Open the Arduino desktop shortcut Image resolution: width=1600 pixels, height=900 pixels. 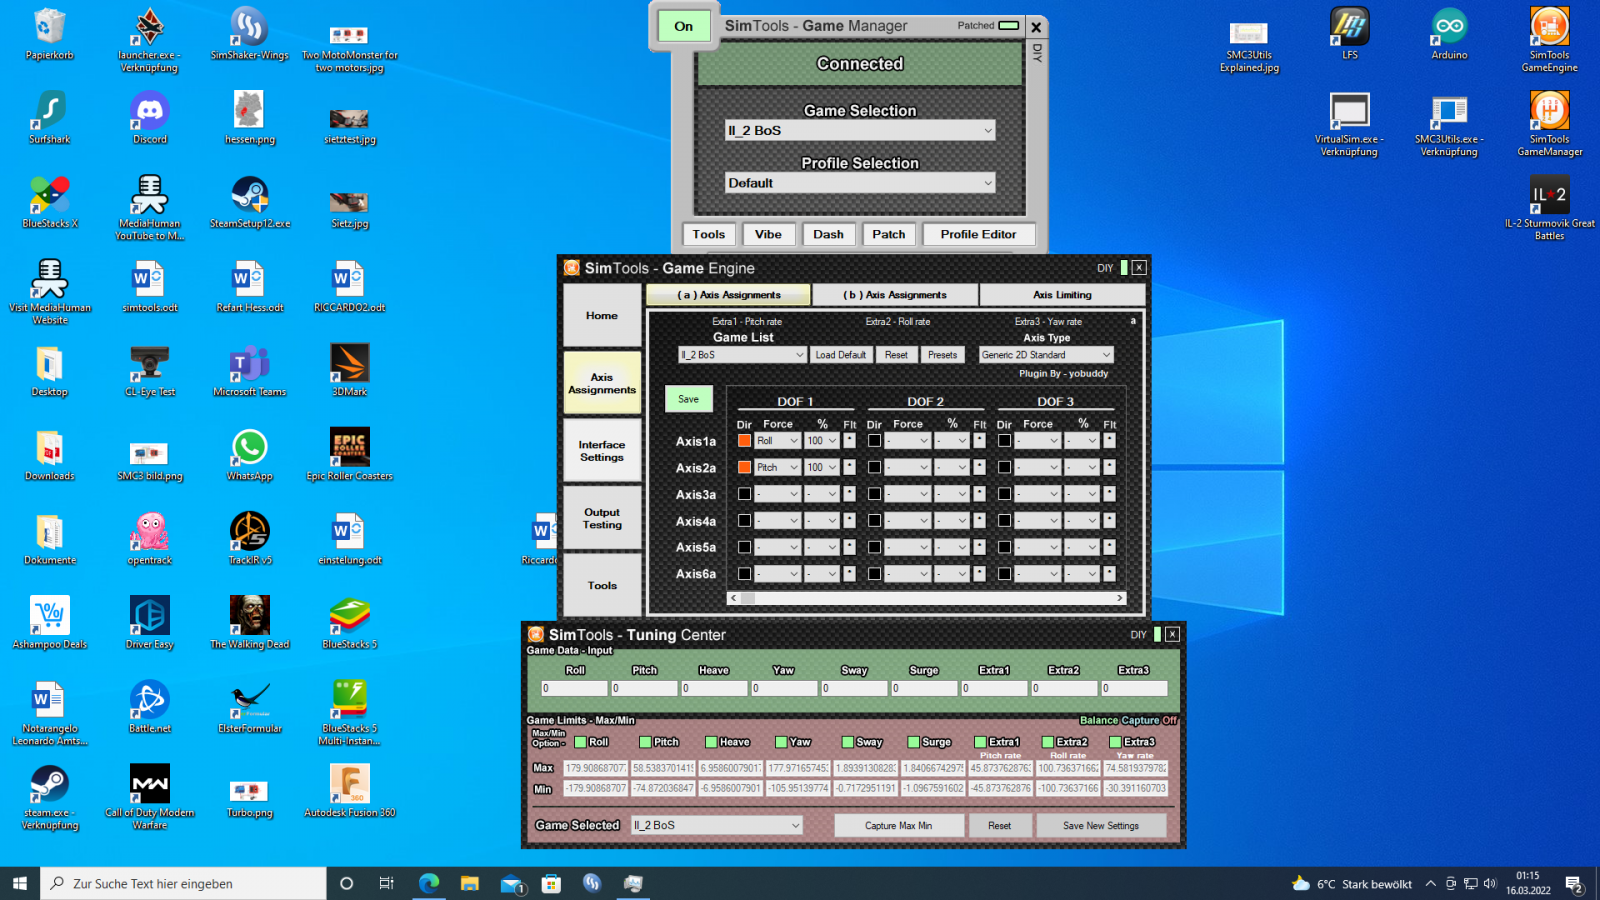(x=1449, y=34)
